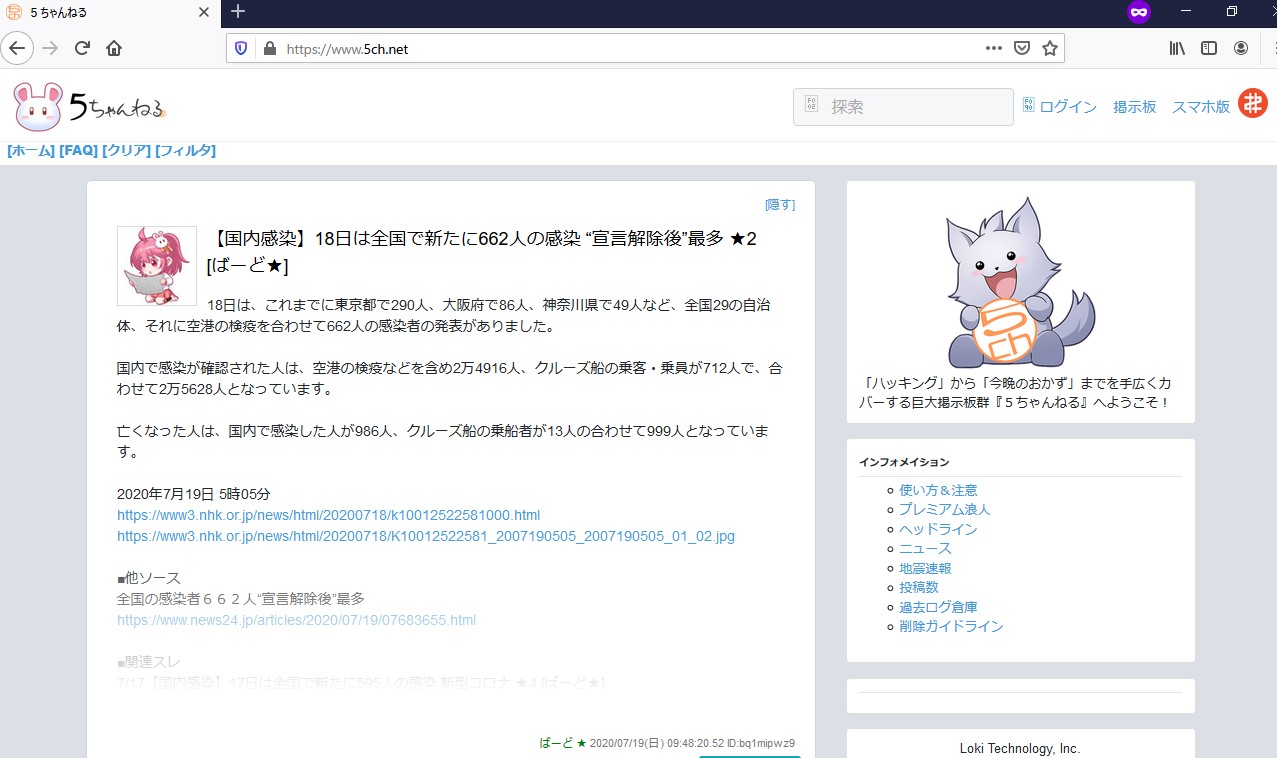
Task: Click the pink-haired girl article thumbnail
Action: click(157, 265)
